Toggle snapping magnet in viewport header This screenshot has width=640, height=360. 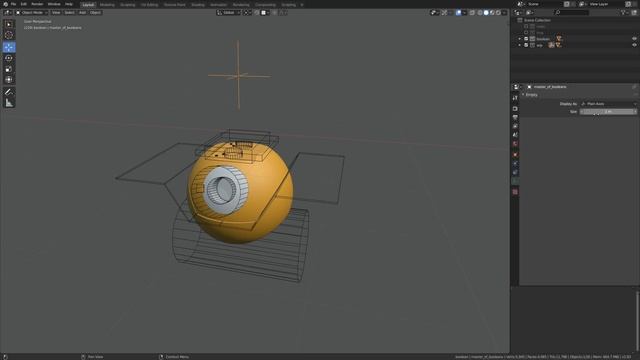pos(257,13)
